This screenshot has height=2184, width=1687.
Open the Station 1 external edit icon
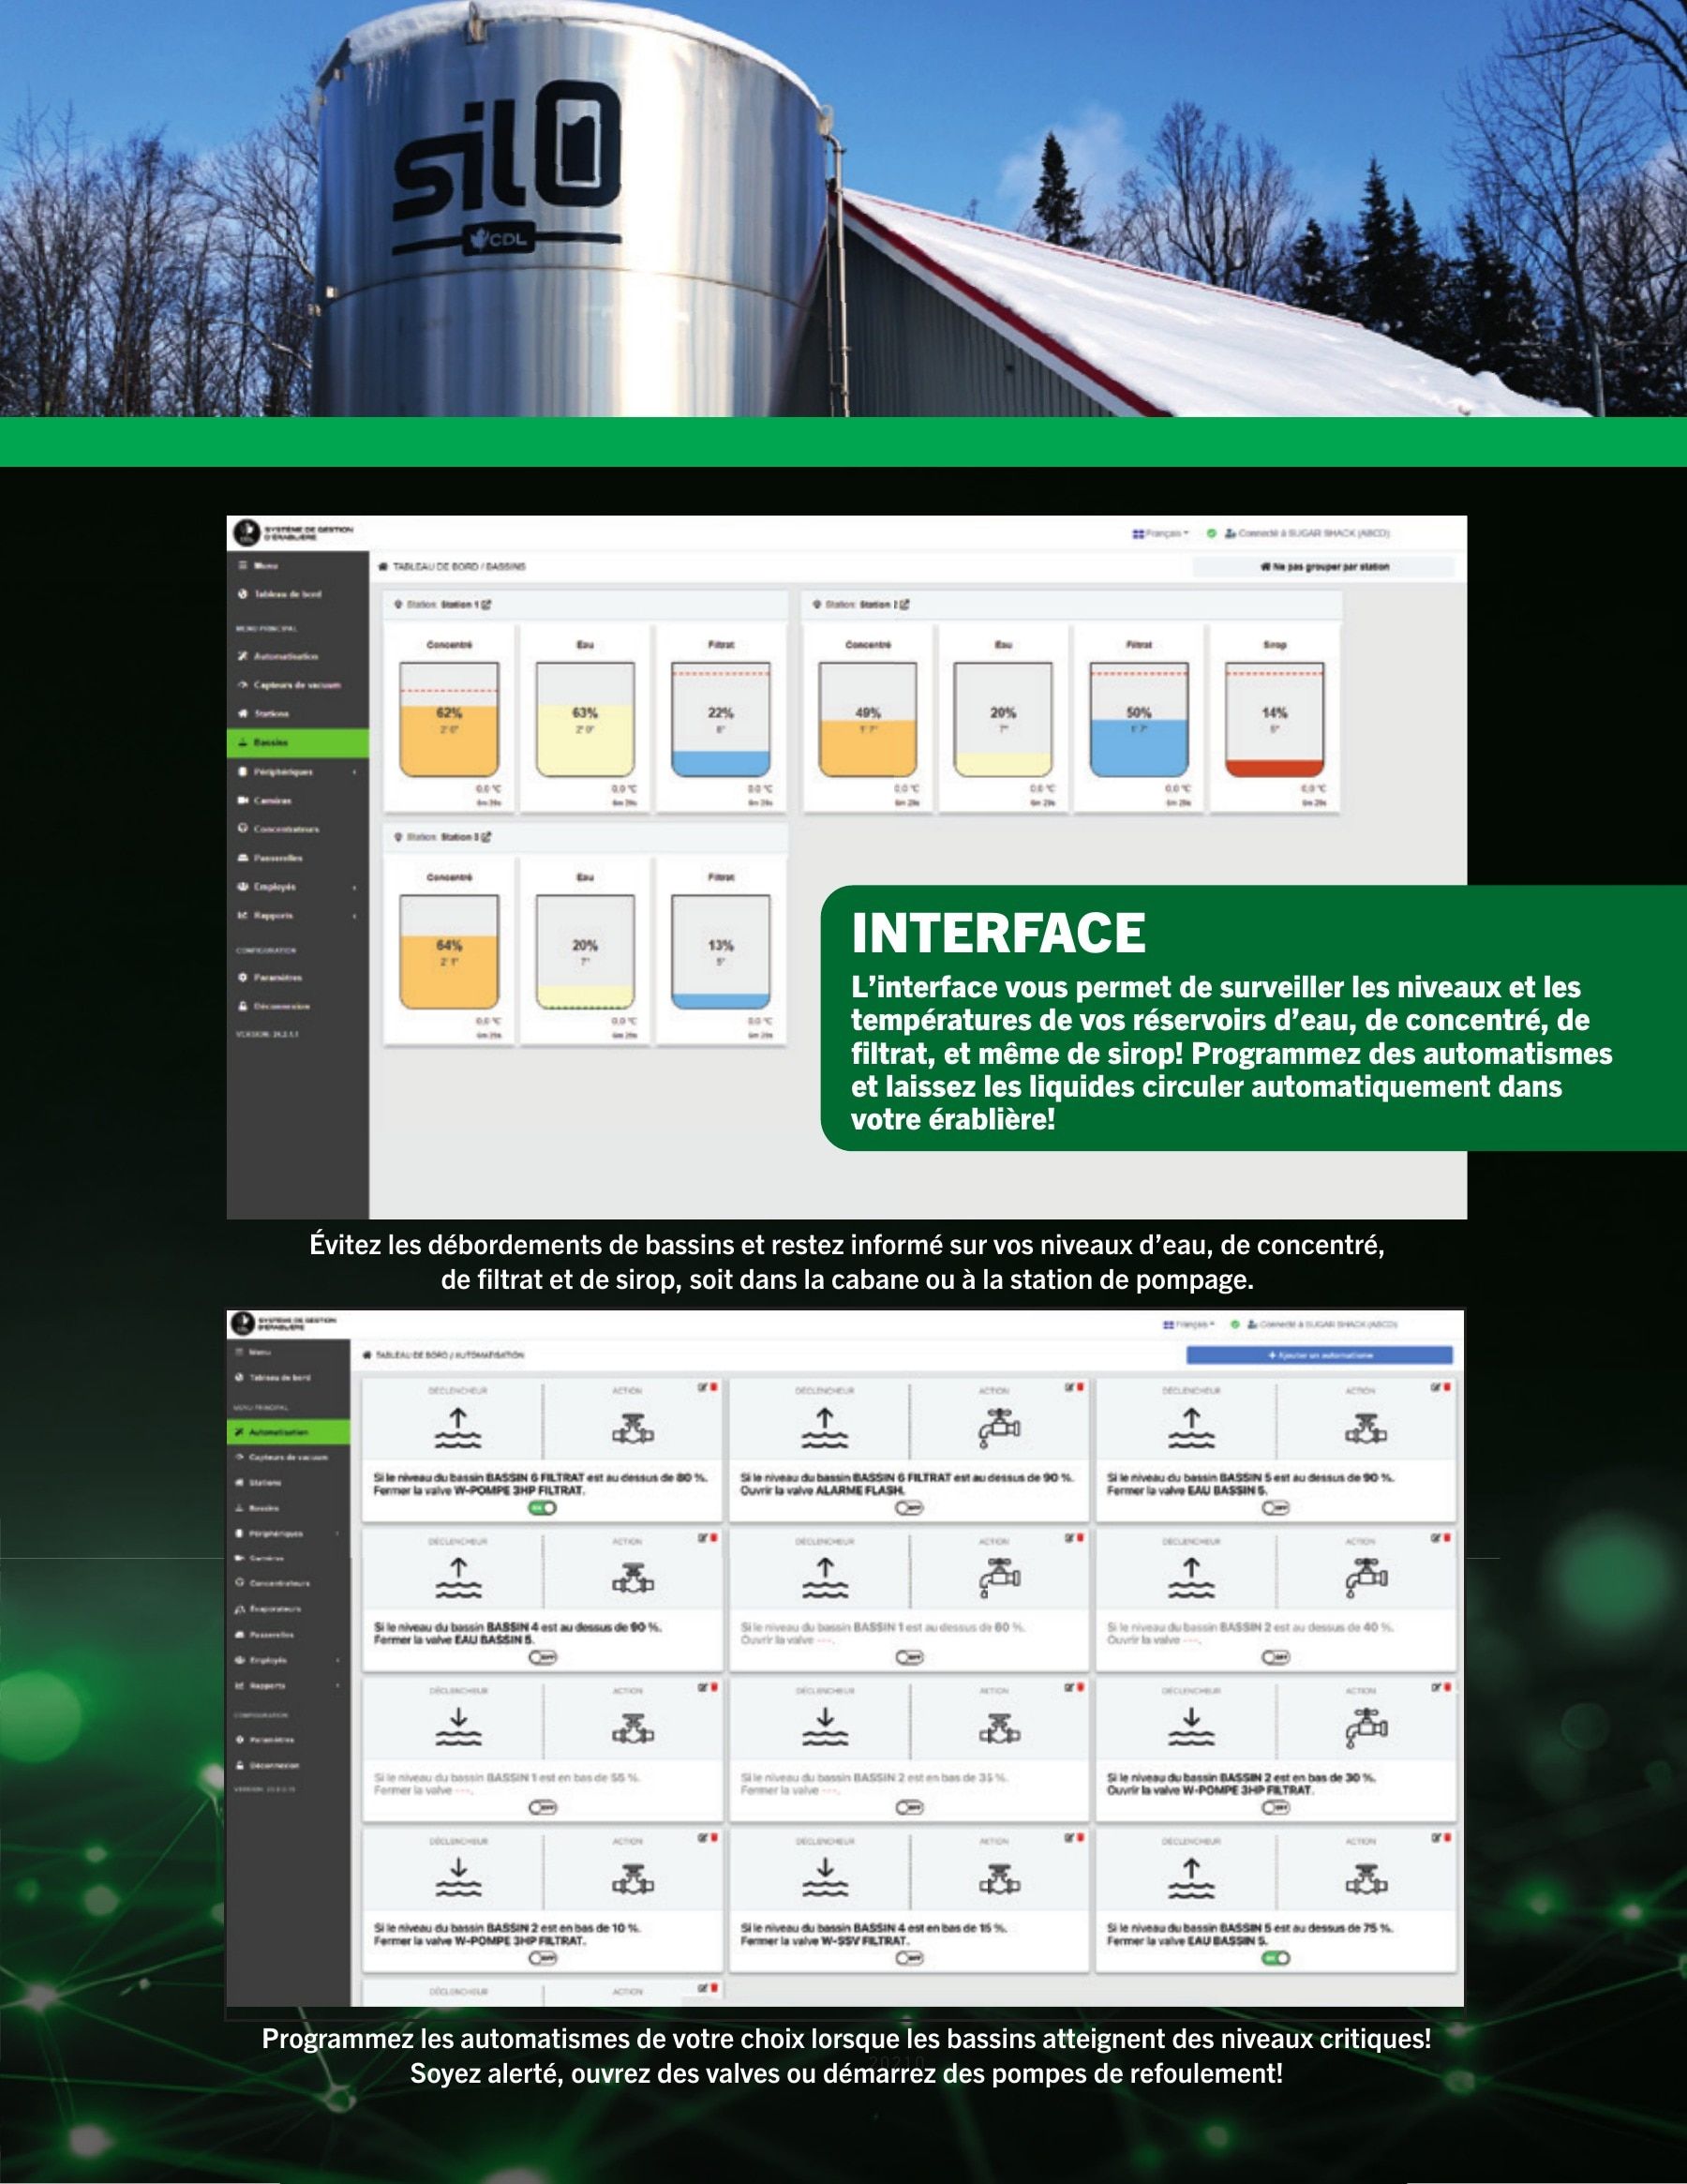coord(487,605)
